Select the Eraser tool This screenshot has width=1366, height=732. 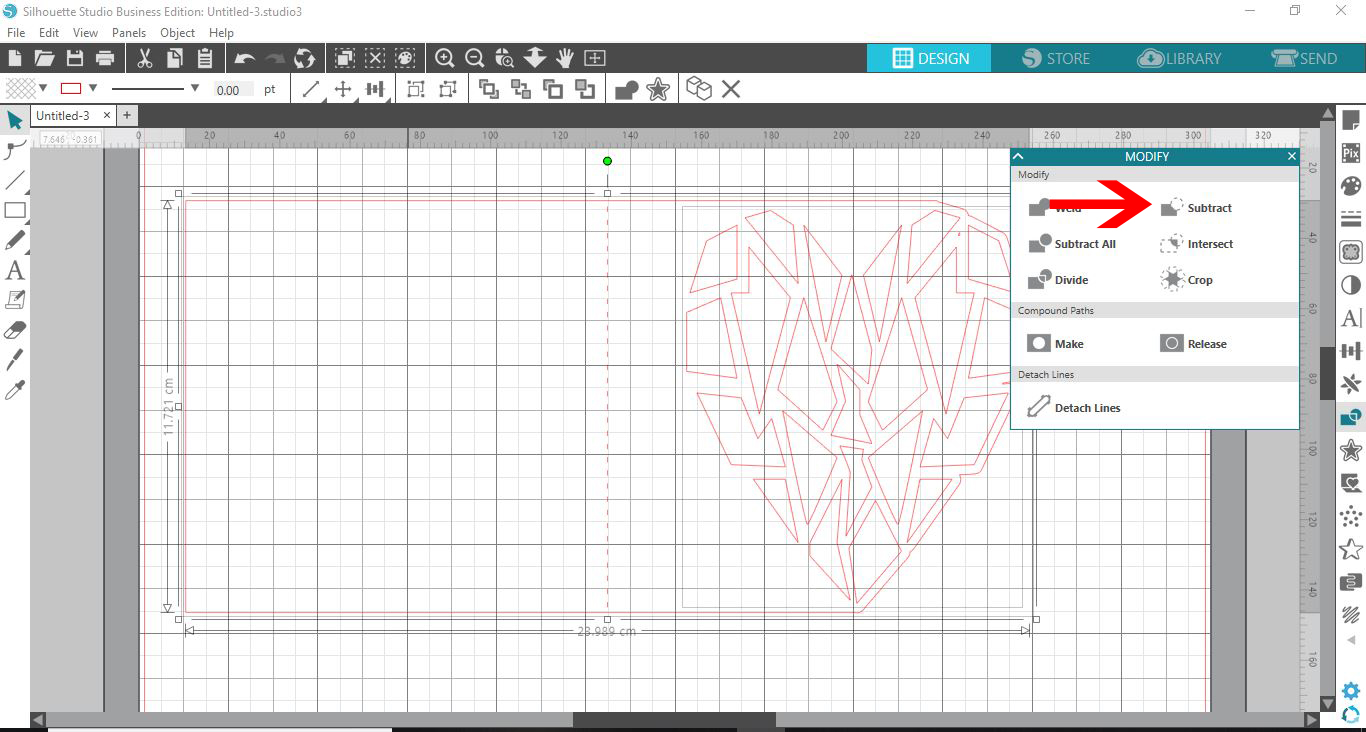click(14, 330)
